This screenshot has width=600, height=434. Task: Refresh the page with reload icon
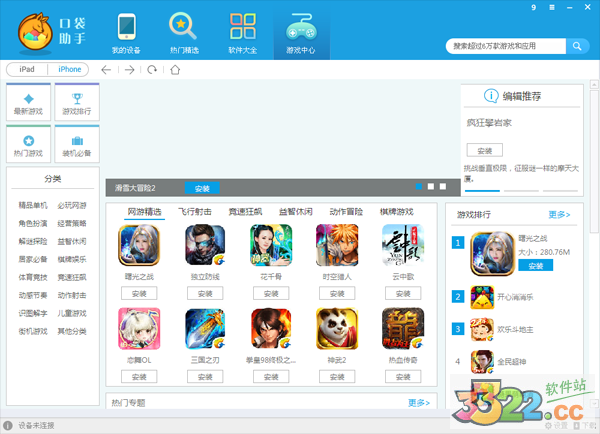[x=152, y=70]
